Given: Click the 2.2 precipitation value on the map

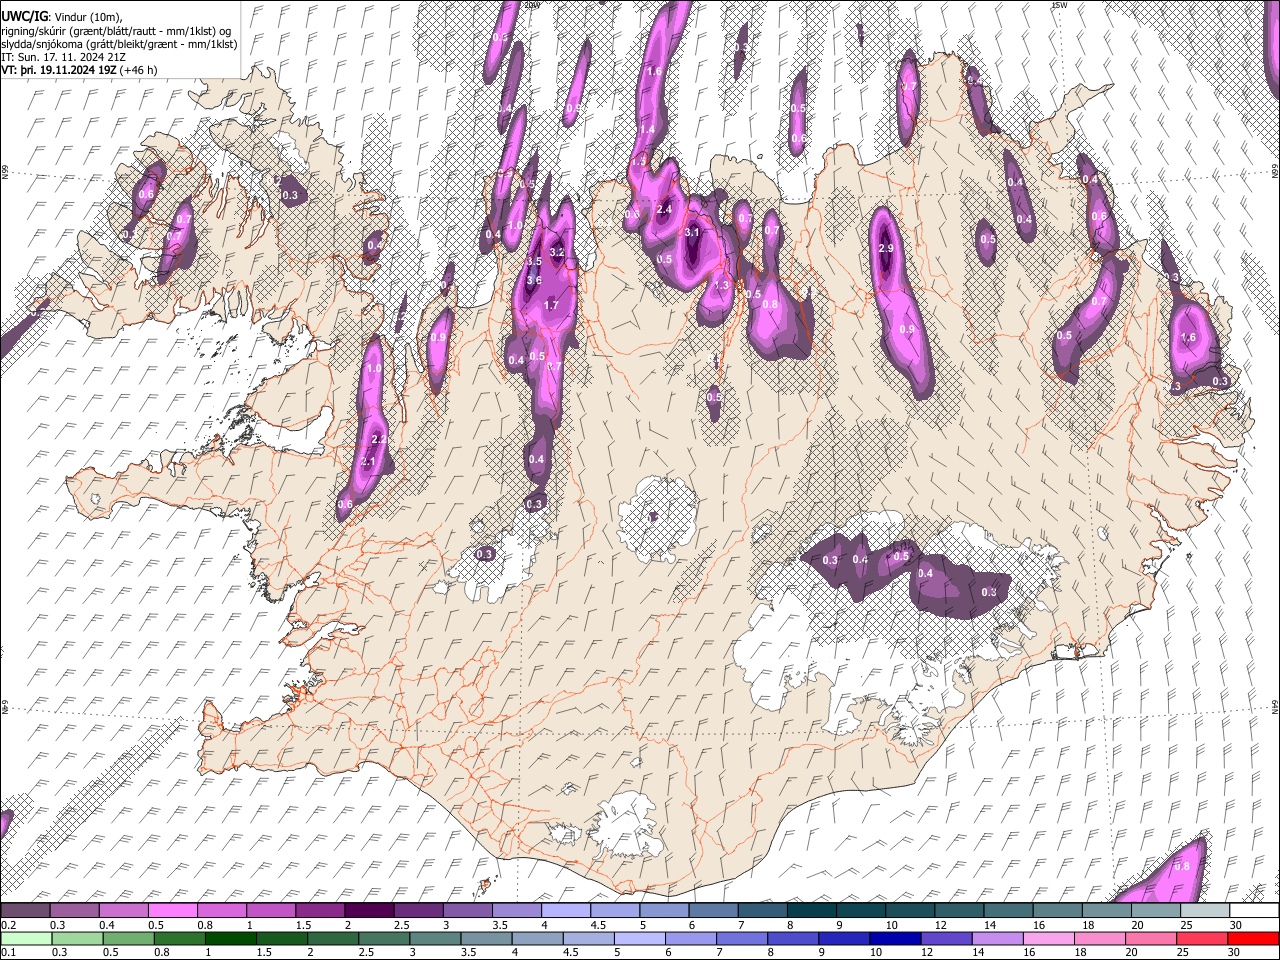Looking at the screenshot, I should 378,439.
